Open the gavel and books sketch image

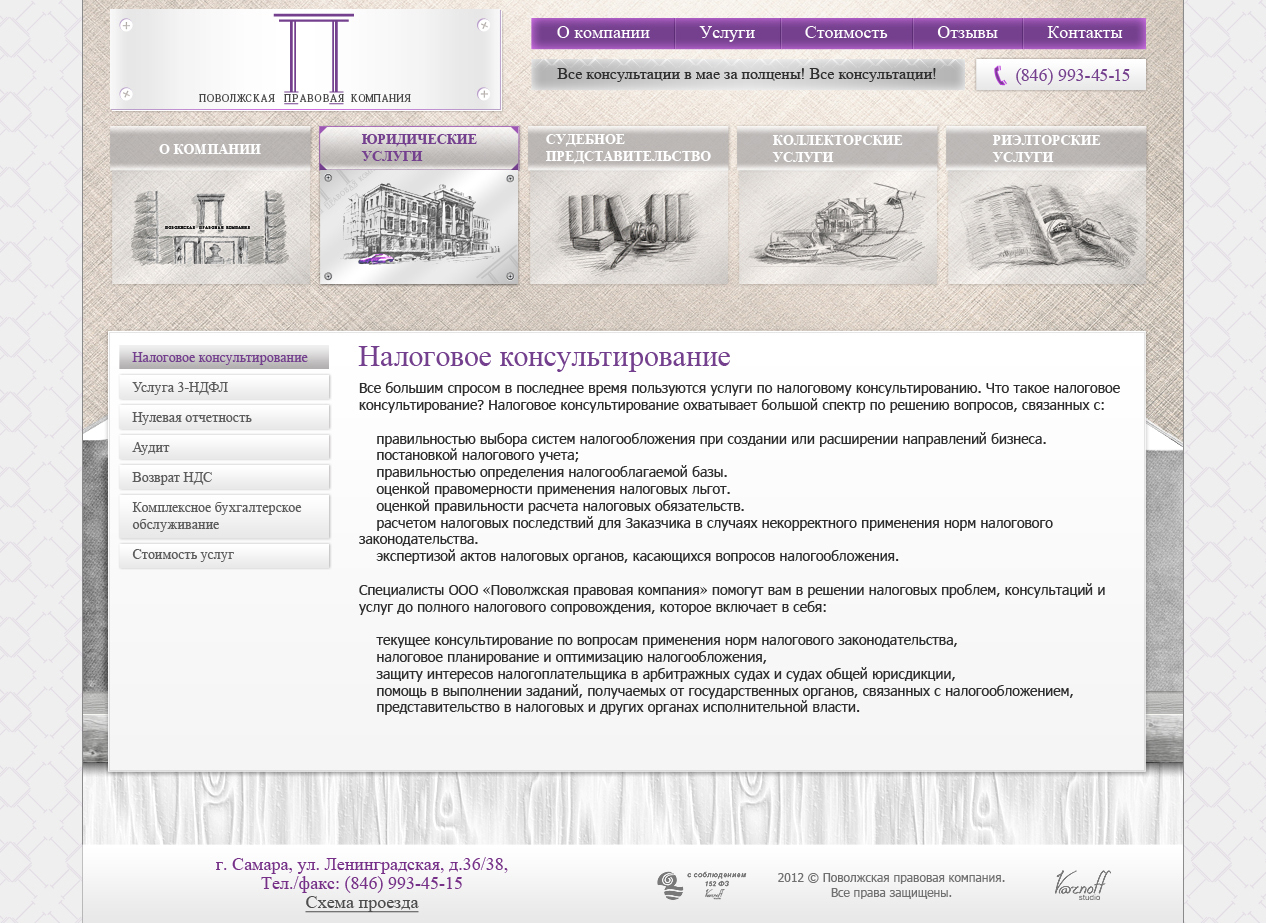[628, 227]
